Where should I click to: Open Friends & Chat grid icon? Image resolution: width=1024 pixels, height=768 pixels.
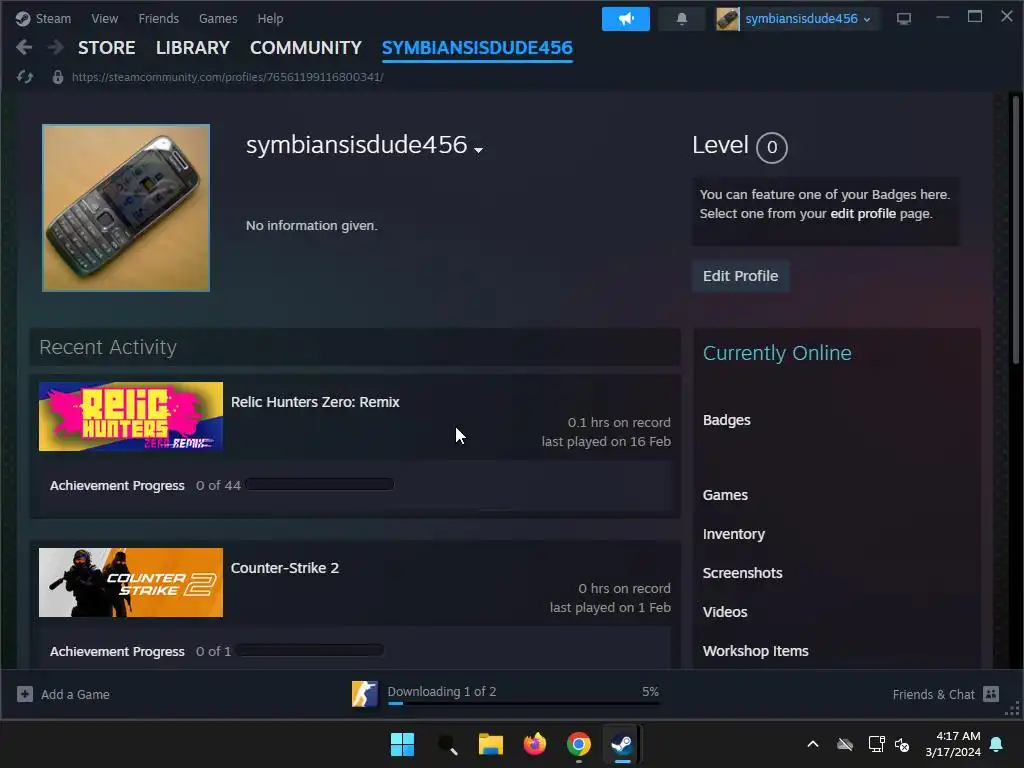(991, 694)
